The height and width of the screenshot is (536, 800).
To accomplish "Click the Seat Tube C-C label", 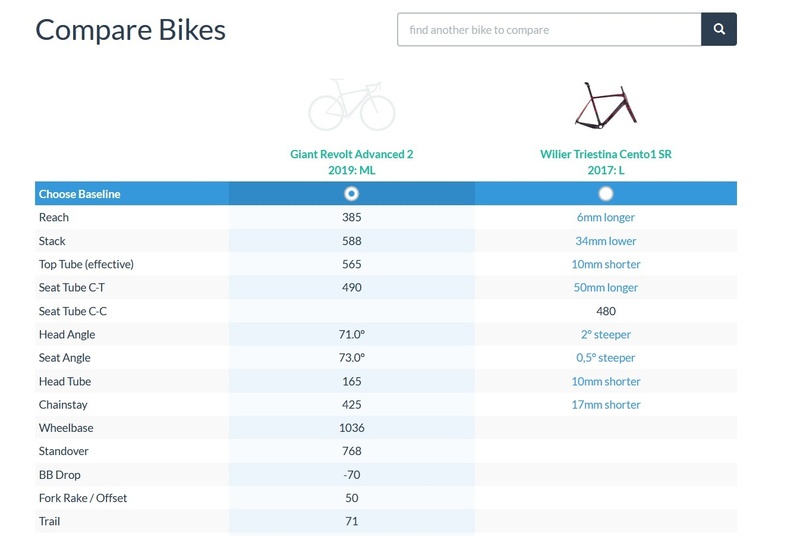I will pos(73,311).
